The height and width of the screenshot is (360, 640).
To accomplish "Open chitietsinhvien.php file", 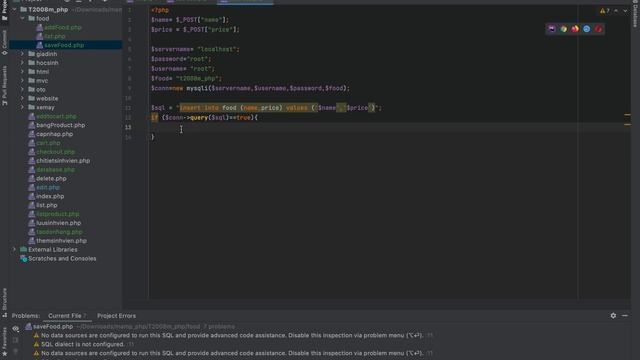I will coord(63,161).
